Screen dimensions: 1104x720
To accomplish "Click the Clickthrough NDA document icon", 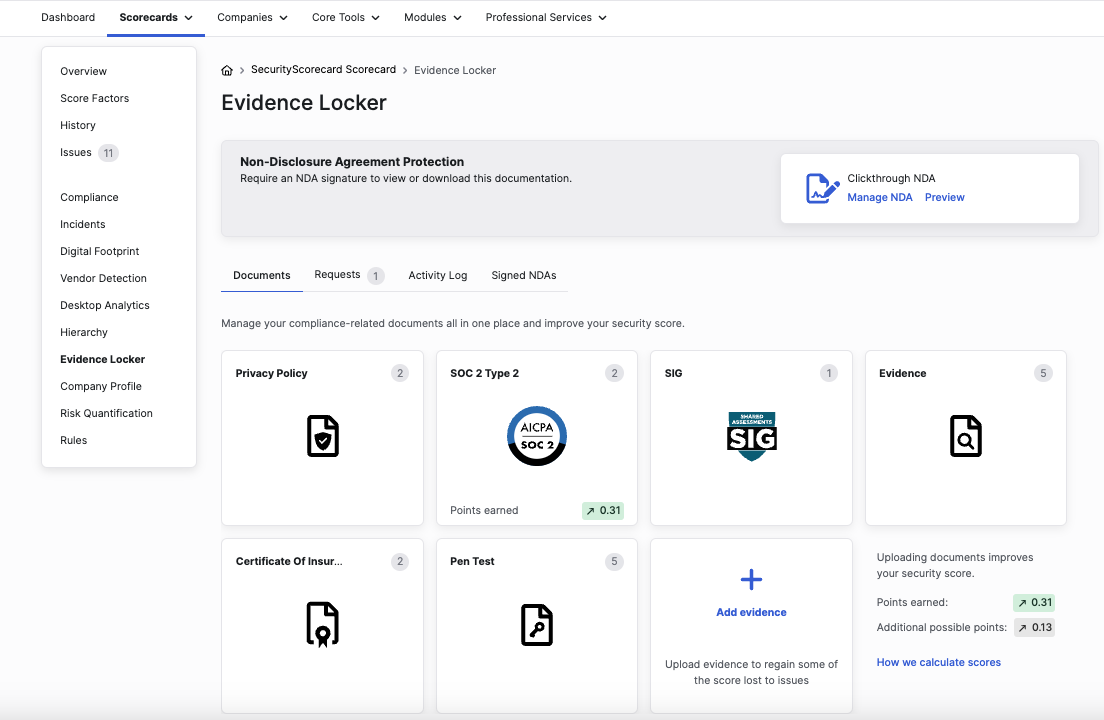I will click(x=822, y=189).
